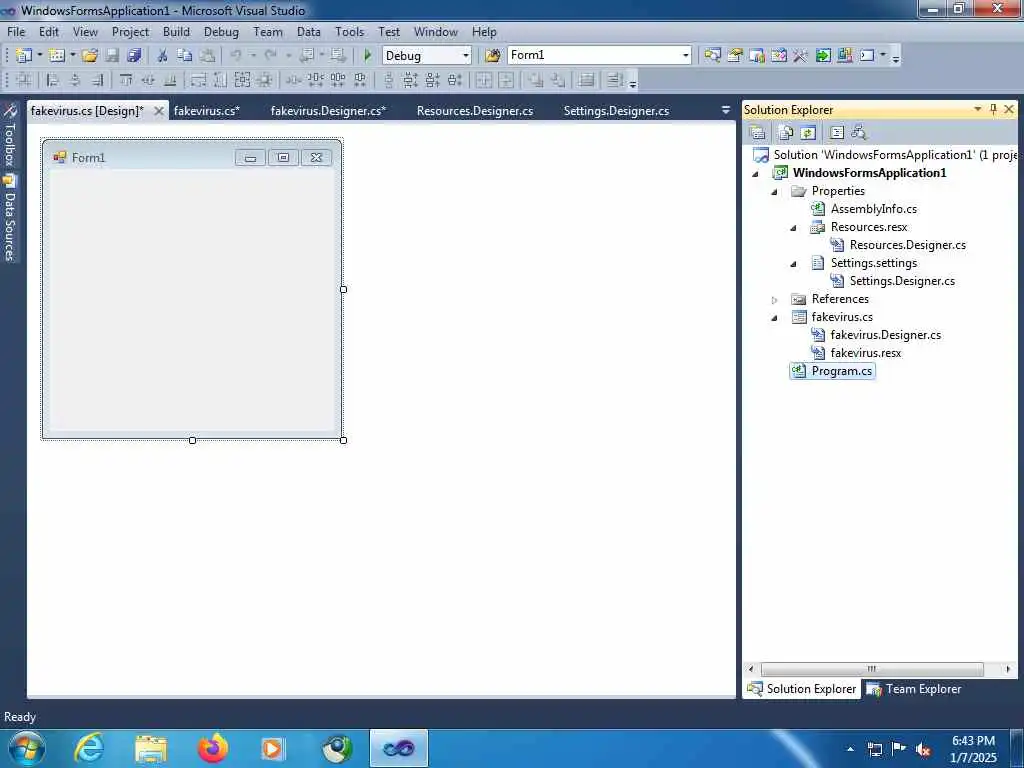Viewport: 1024px width, 768px height.
Task: Open the New Project button dropdown arrow
Action: click(x=39, y=56)
